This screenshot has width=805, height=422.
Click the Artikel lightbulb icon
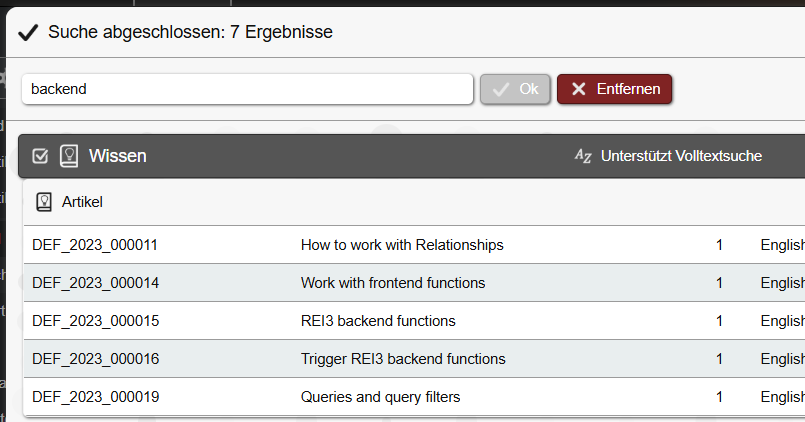pos(44,202)
